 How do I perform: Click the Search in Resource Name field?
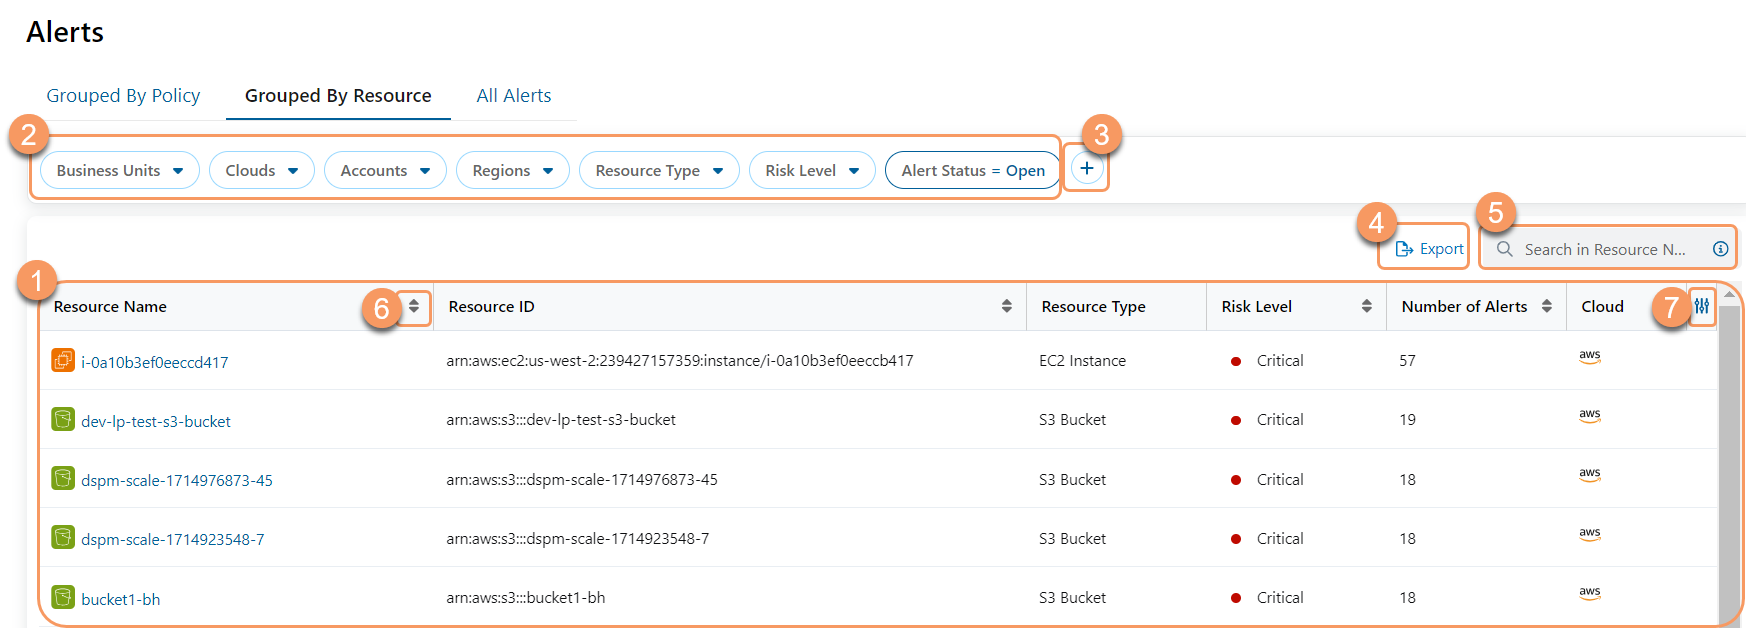pyautogui.click(x=1603, y=249)
